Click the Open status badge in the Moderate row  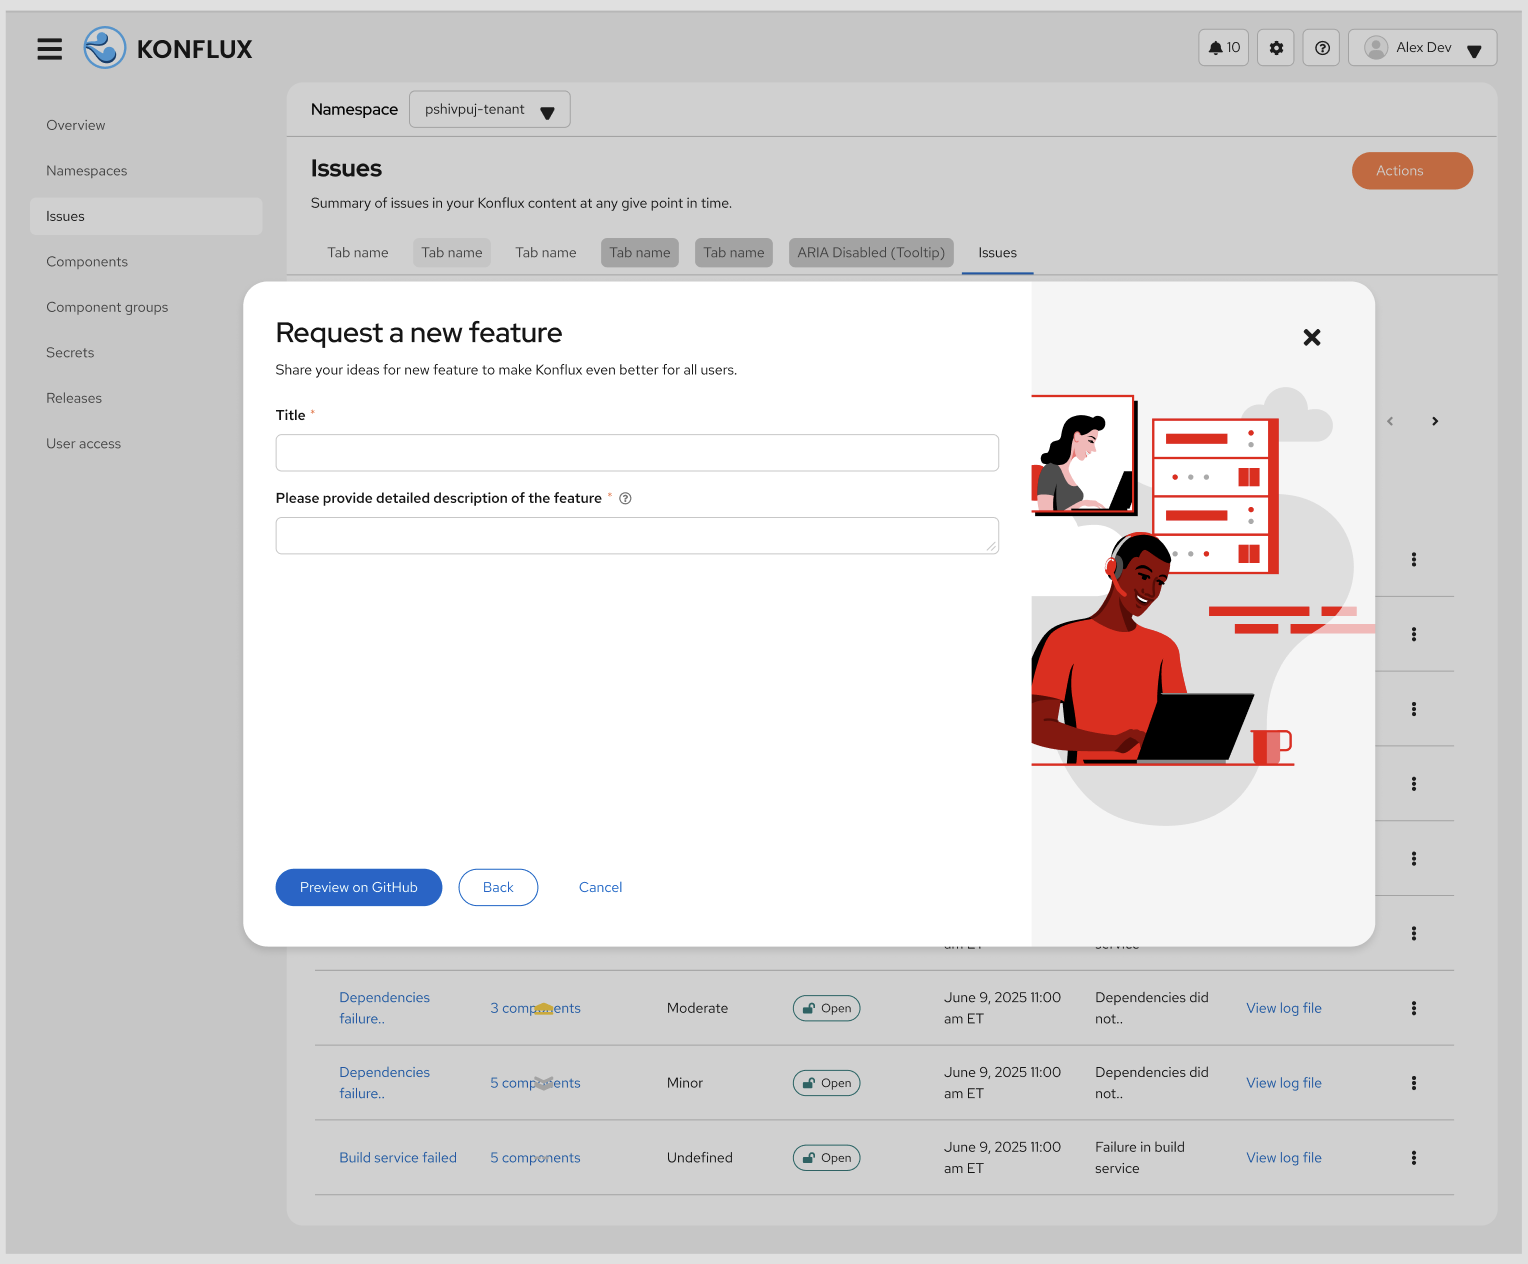(827, 1008)
